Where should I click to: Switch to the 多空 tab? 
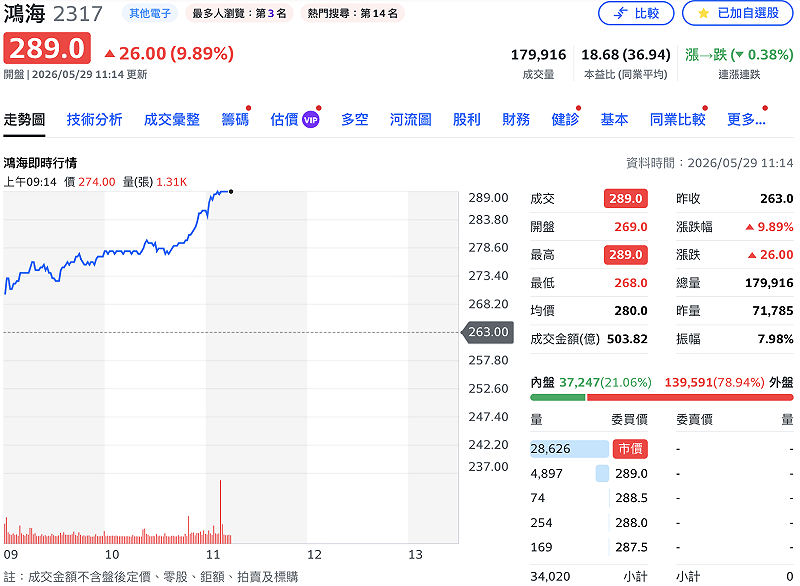pyautogui.click(x=355, y=119)
